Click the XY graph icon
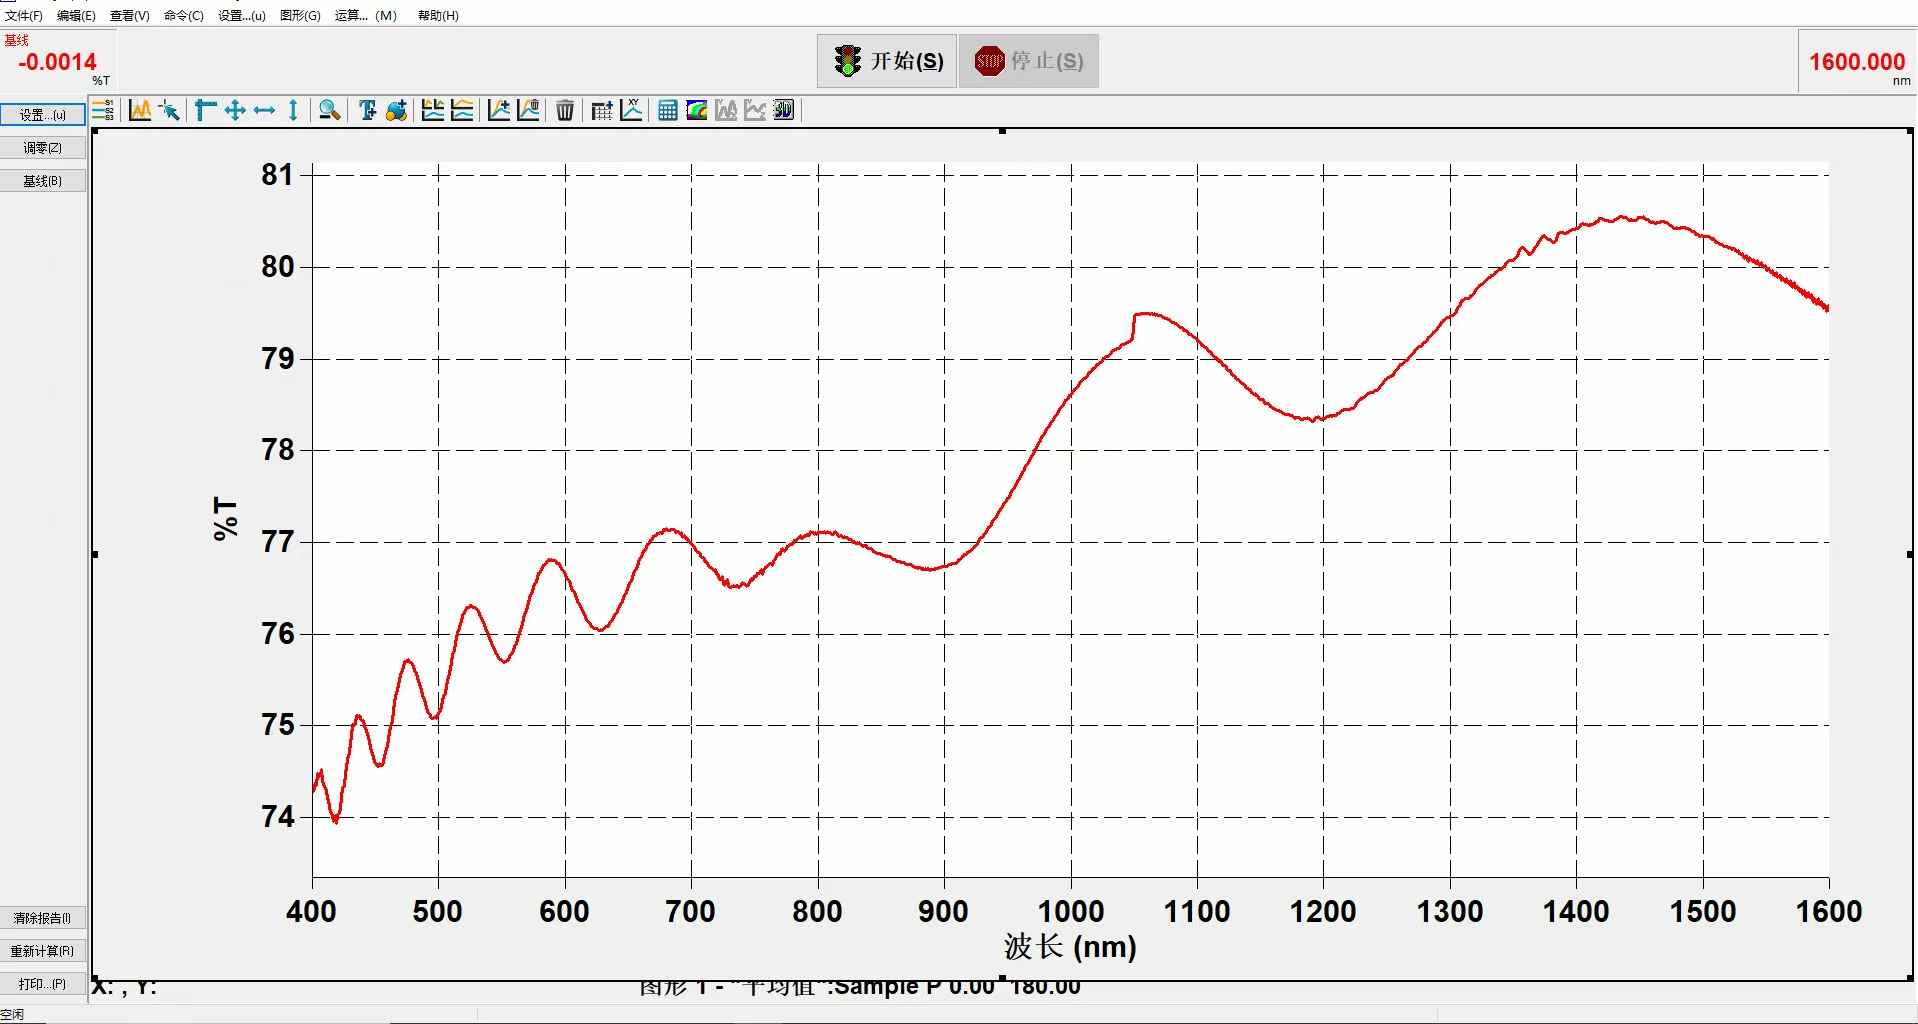 click(x=631, y=110)
